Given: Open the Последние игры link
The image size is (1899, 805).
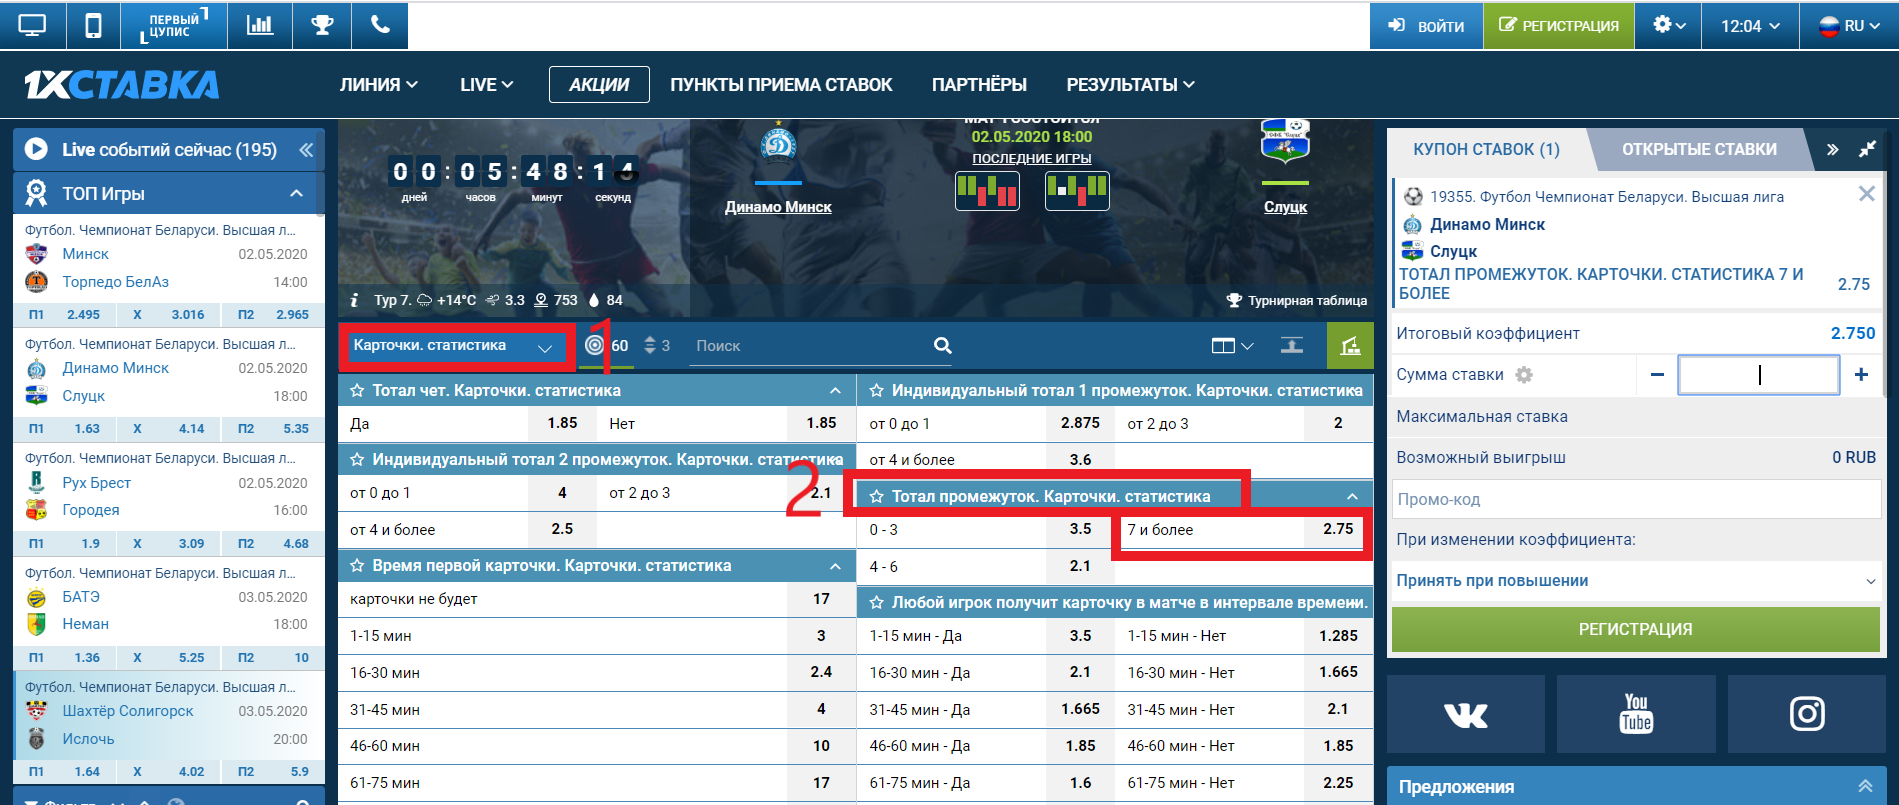Looking at the screenshot, I should [x=1031, y=158].
